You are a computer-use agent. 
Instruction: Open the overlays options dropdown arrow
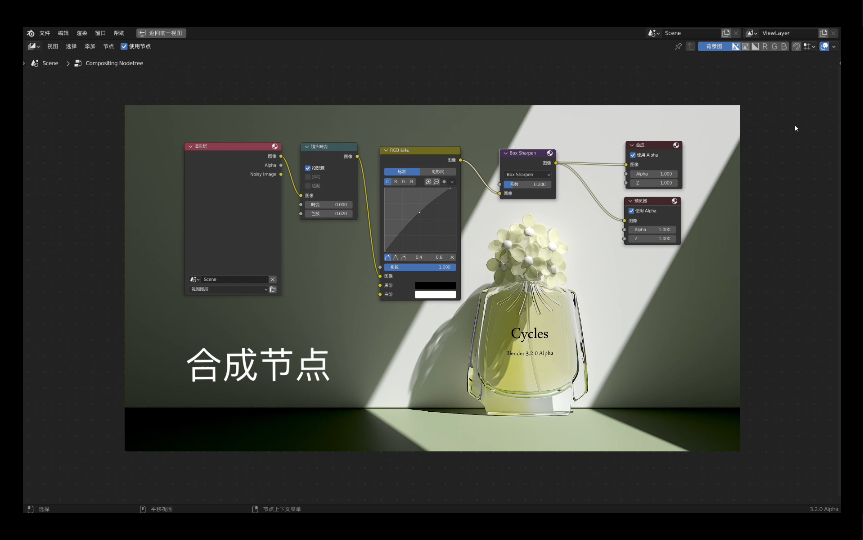pos(834,47)
